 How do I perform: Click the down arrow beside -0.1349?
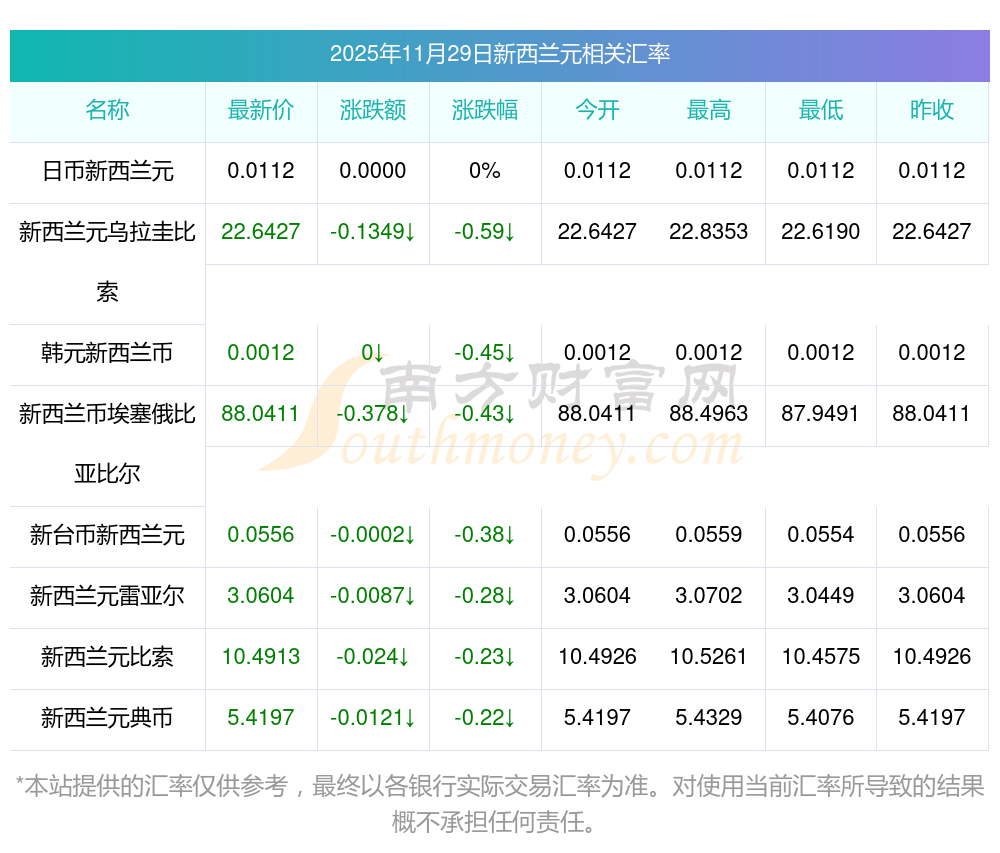point(410,232)
